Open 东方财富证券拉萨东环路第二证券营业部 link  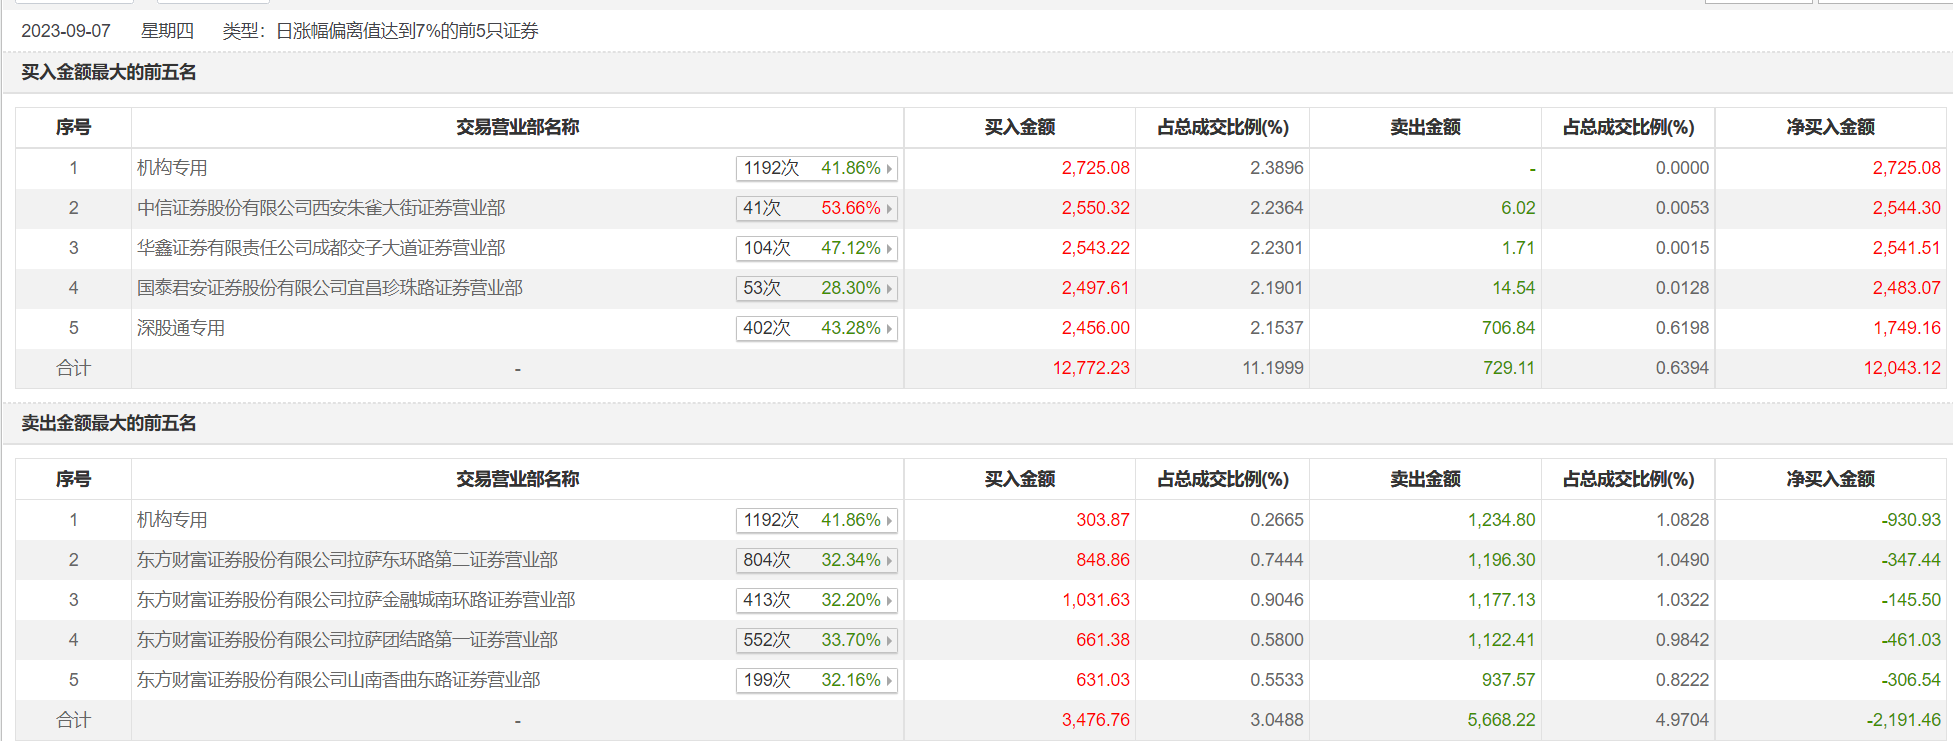coord(347,560)
